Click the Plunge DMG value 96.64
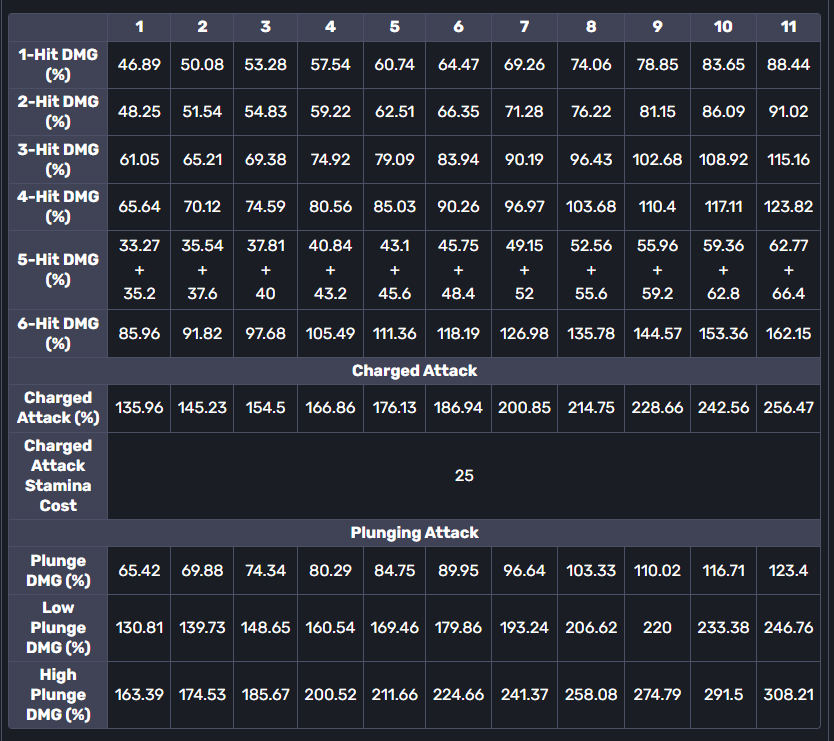This screenshot has width=834, height=741. click(x=524, y=570)
